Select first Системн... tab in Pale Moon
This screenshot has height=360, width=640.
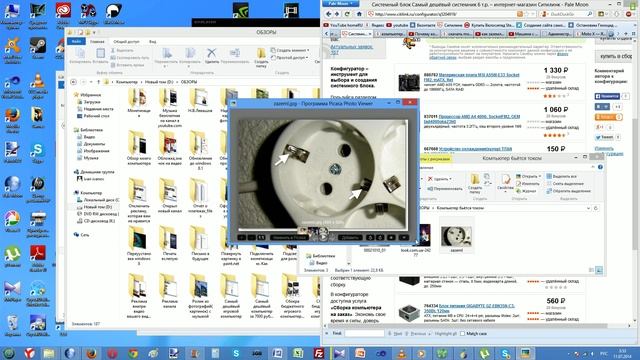356,34
